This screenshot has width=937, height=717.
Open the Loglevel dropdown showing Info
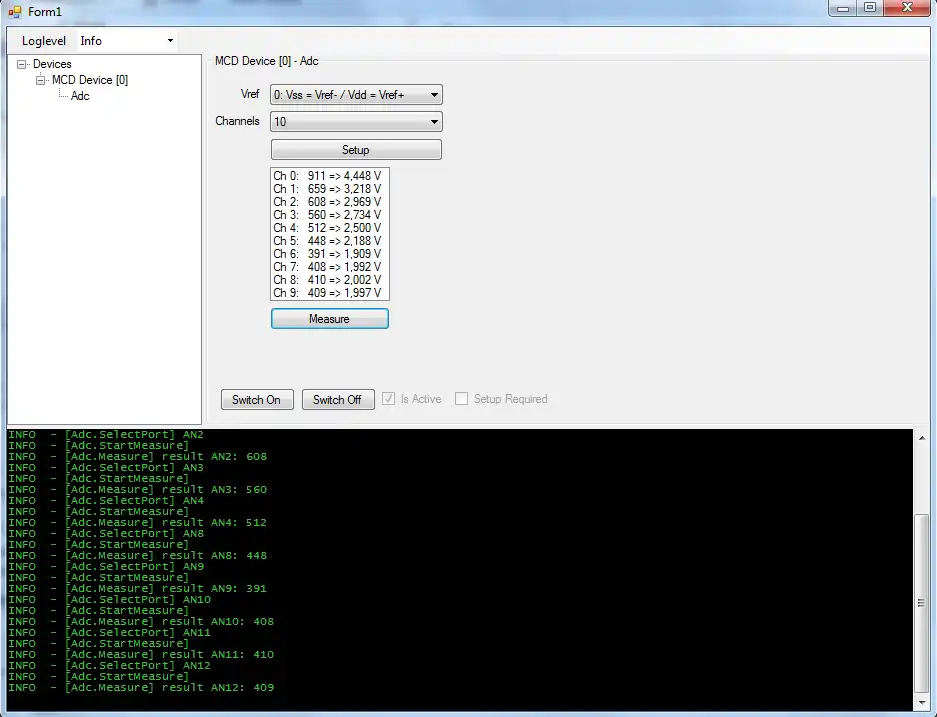[127, 41]
